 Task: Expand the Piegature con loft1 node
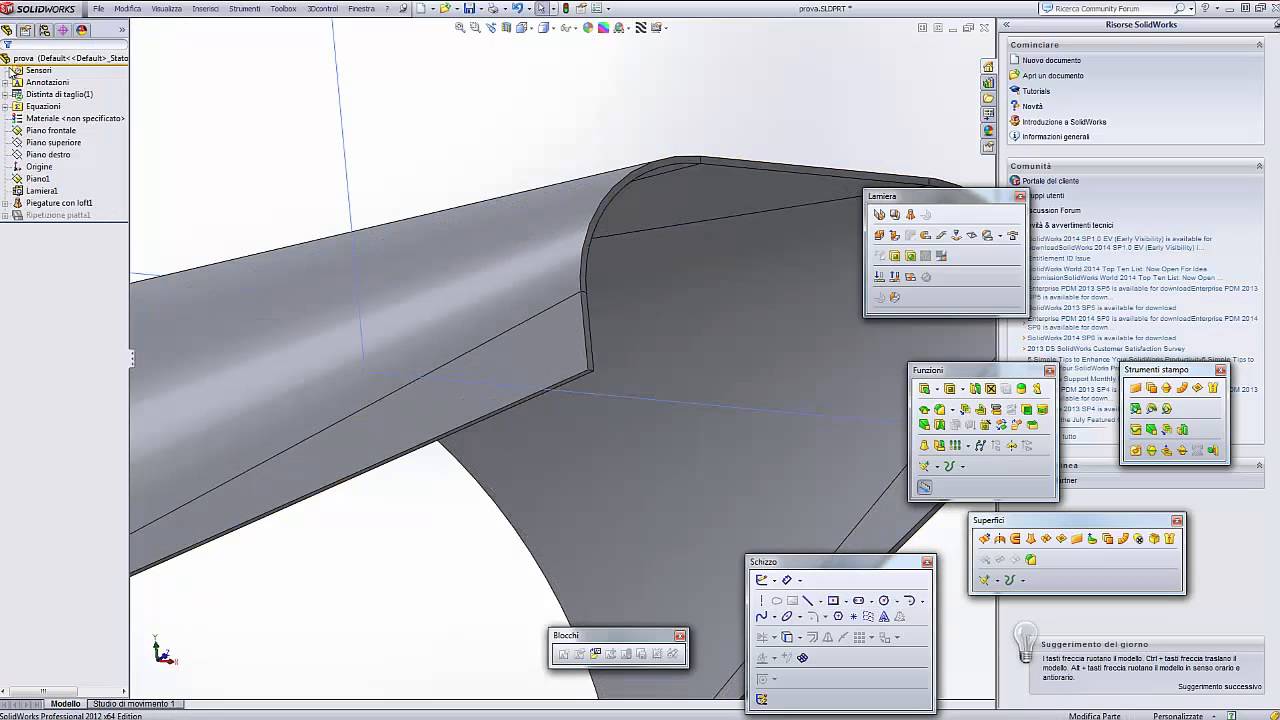click(x=6, y=203)
